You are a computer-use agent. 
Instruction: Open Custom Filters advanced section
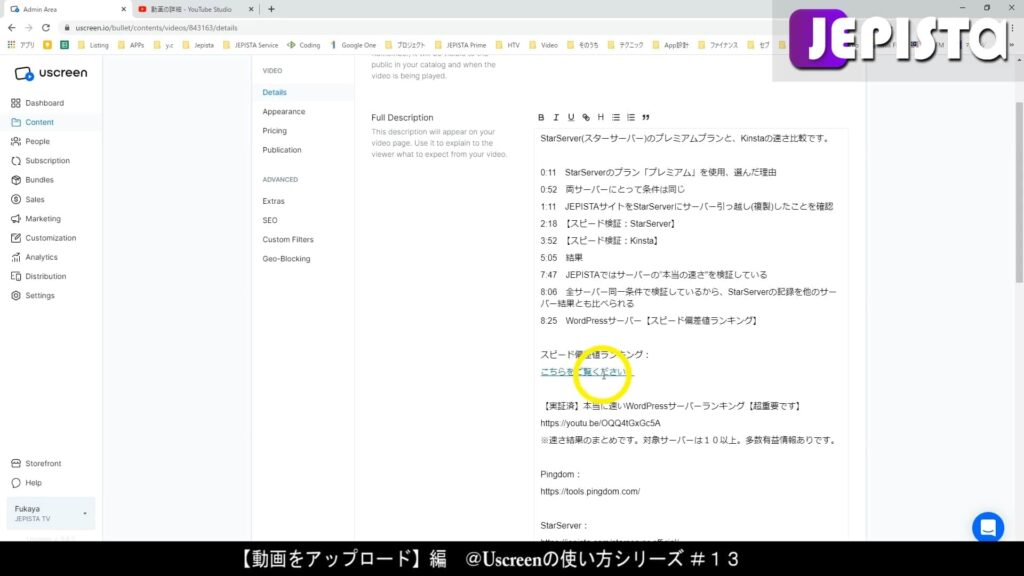coord(287,240)
